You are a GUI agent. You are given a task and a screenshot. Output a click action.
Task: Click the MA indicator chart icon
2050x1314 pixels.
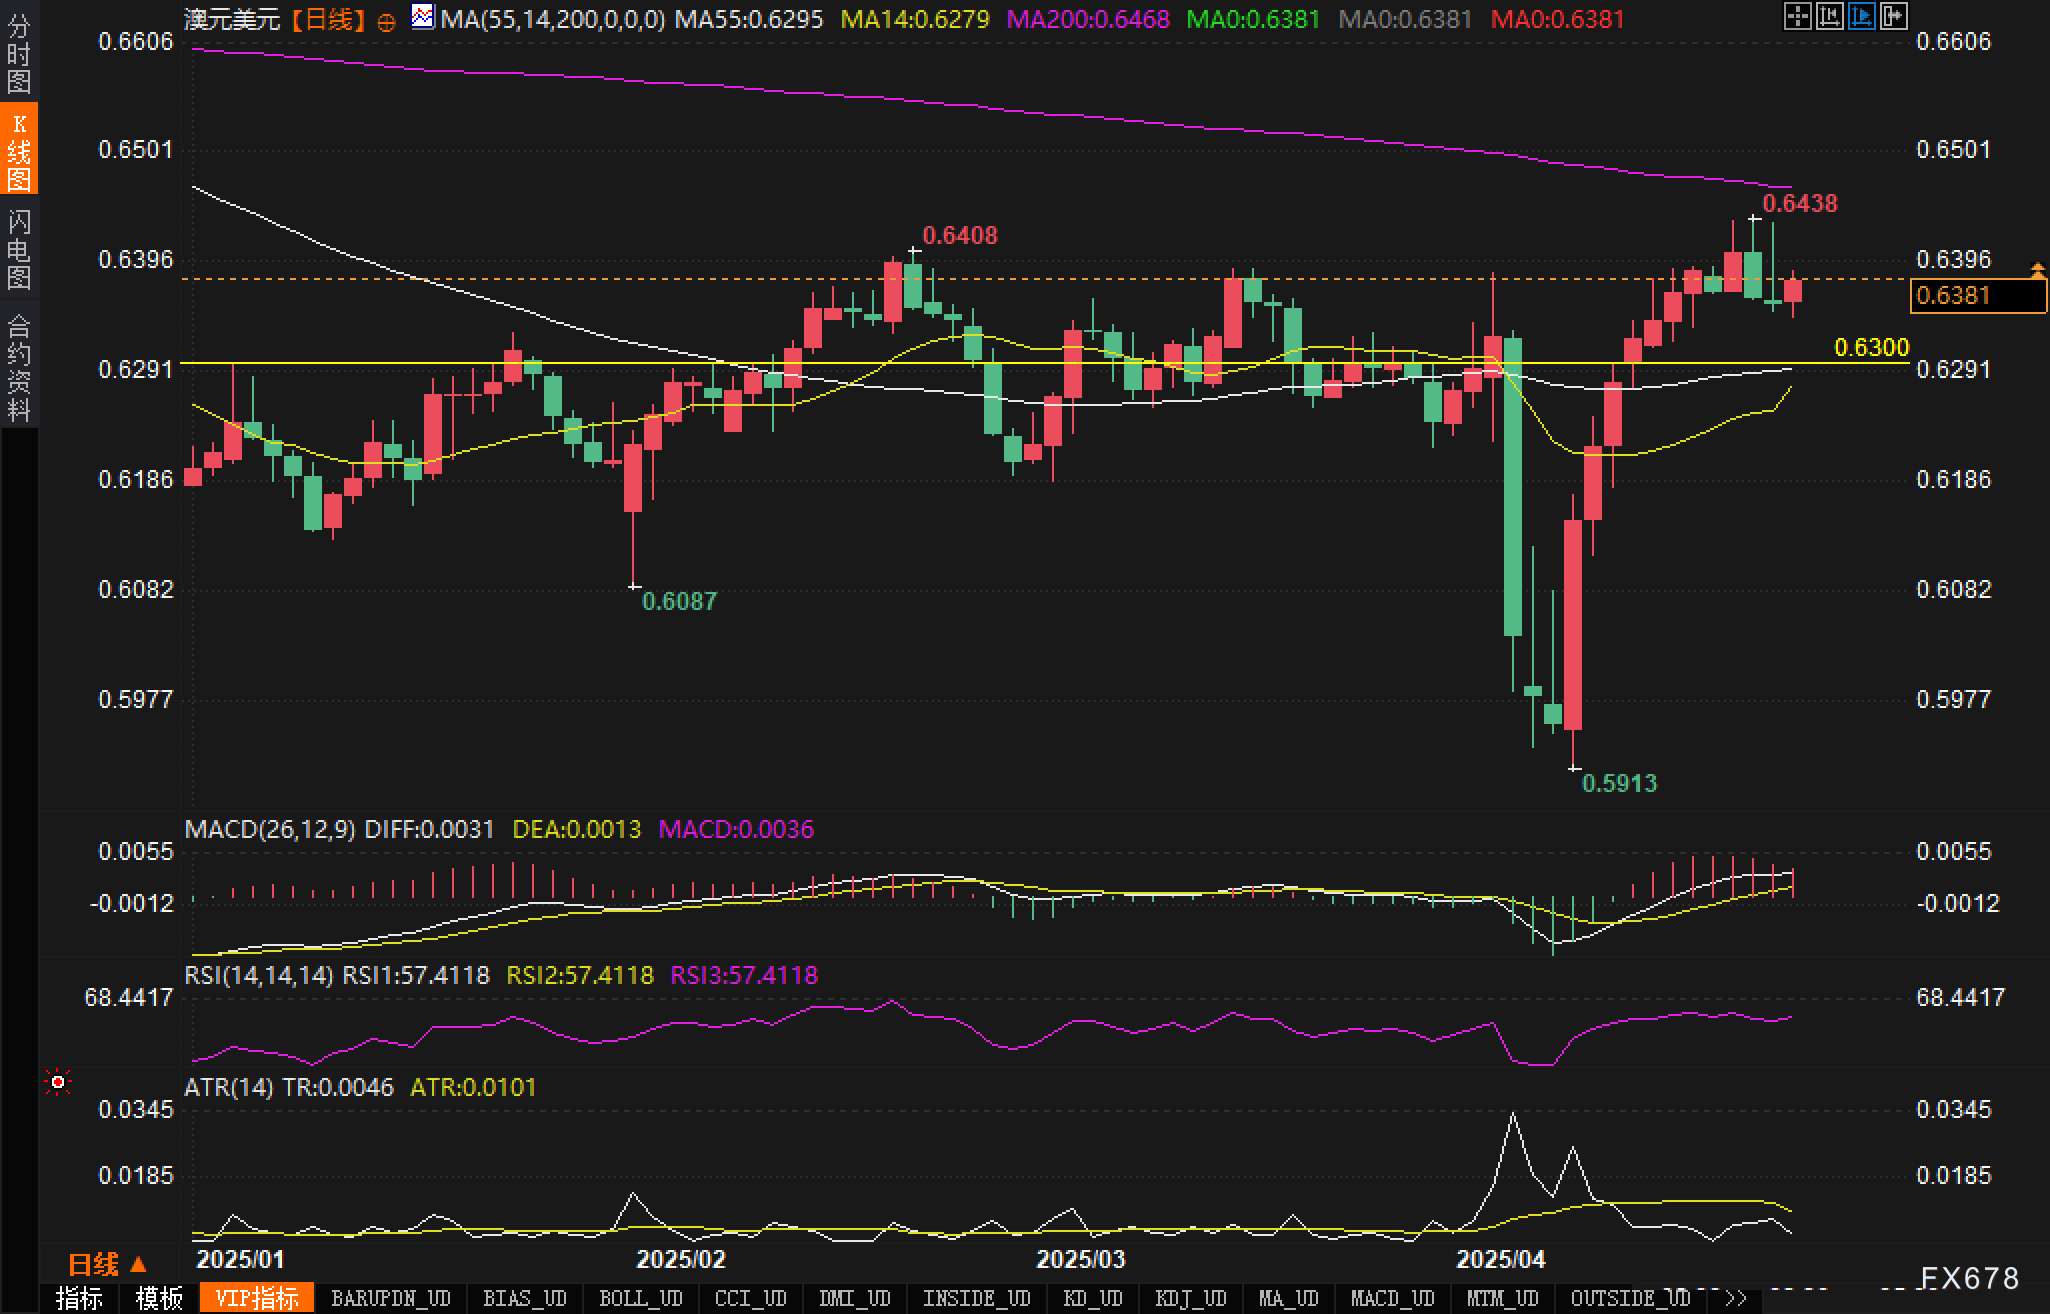(x=423, y=17)
